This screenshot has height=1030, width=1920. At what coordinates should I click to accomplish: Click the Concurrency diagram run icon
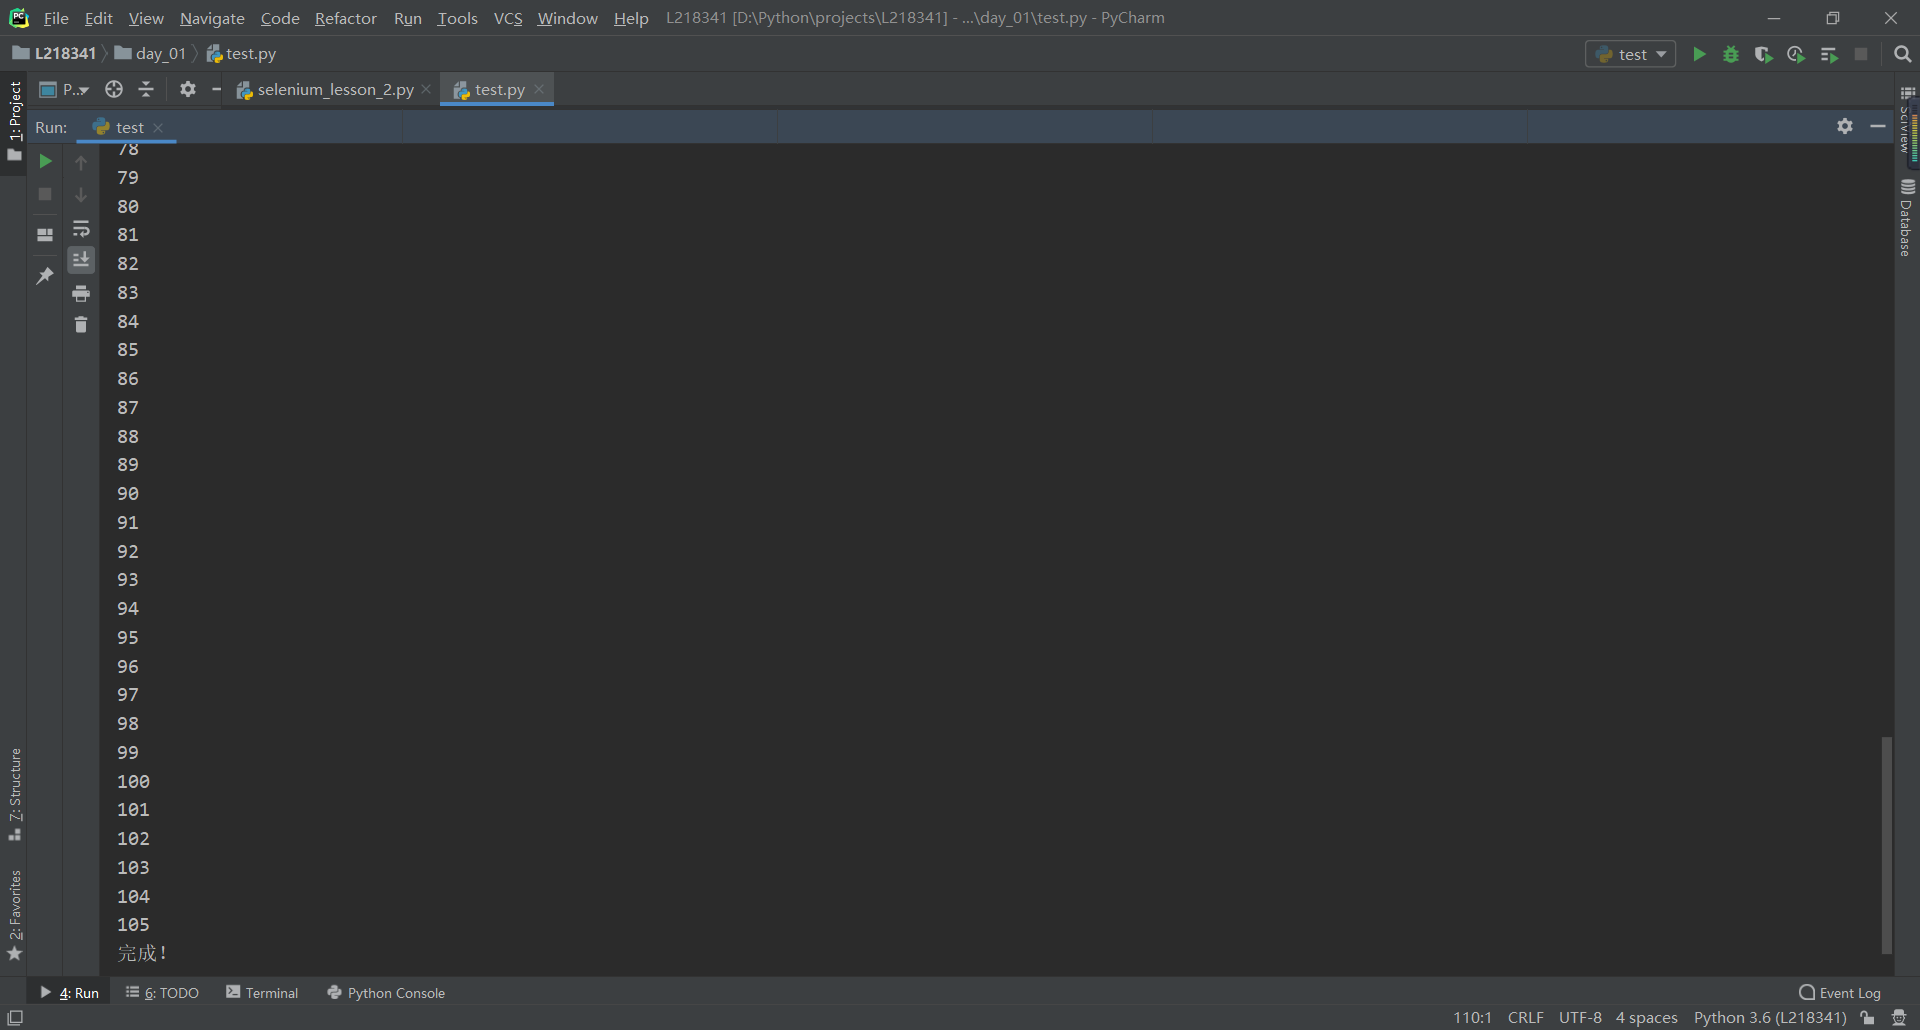pyautogui.click(x=1829, y=54)
